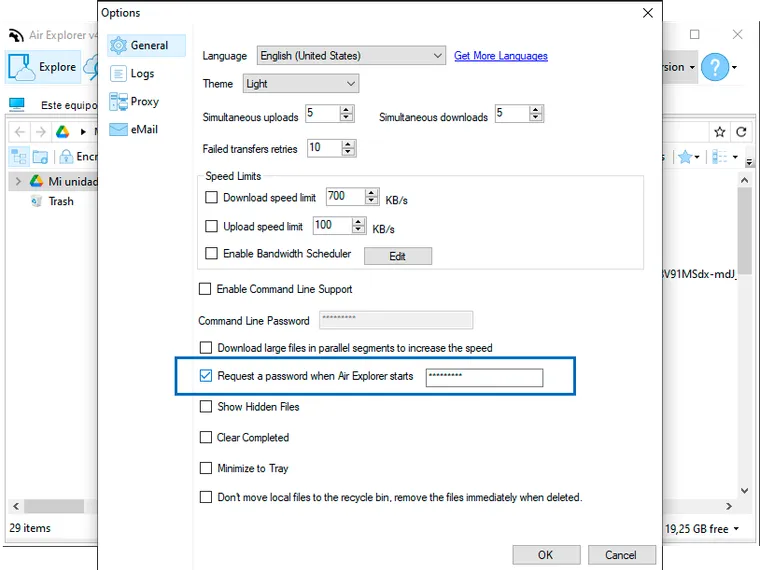Viewport: 760px width, 570px height.
Task: Enable Minimize to Tray checkbox
Action: tap(206, 468)
